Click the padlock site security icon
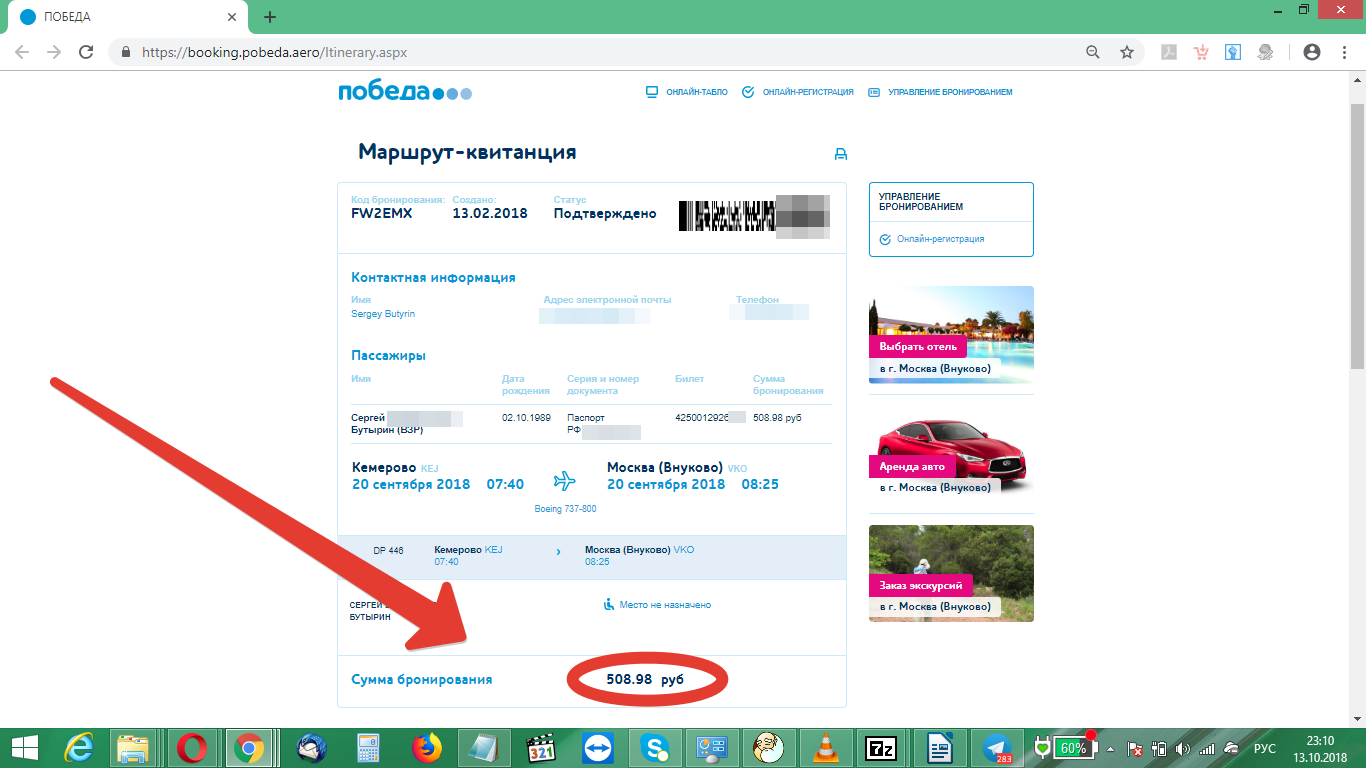 (x=126, y=52)
